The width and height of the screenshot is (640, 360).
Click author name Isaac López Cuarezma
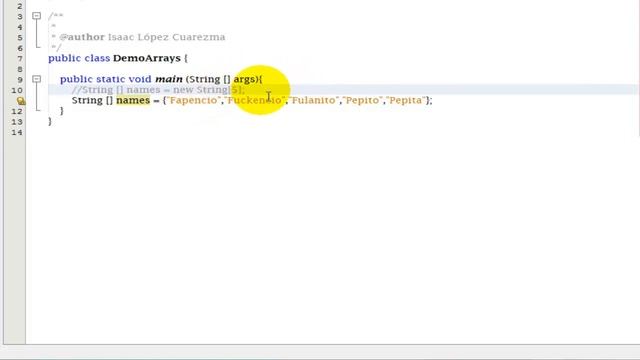click(167, 37)
